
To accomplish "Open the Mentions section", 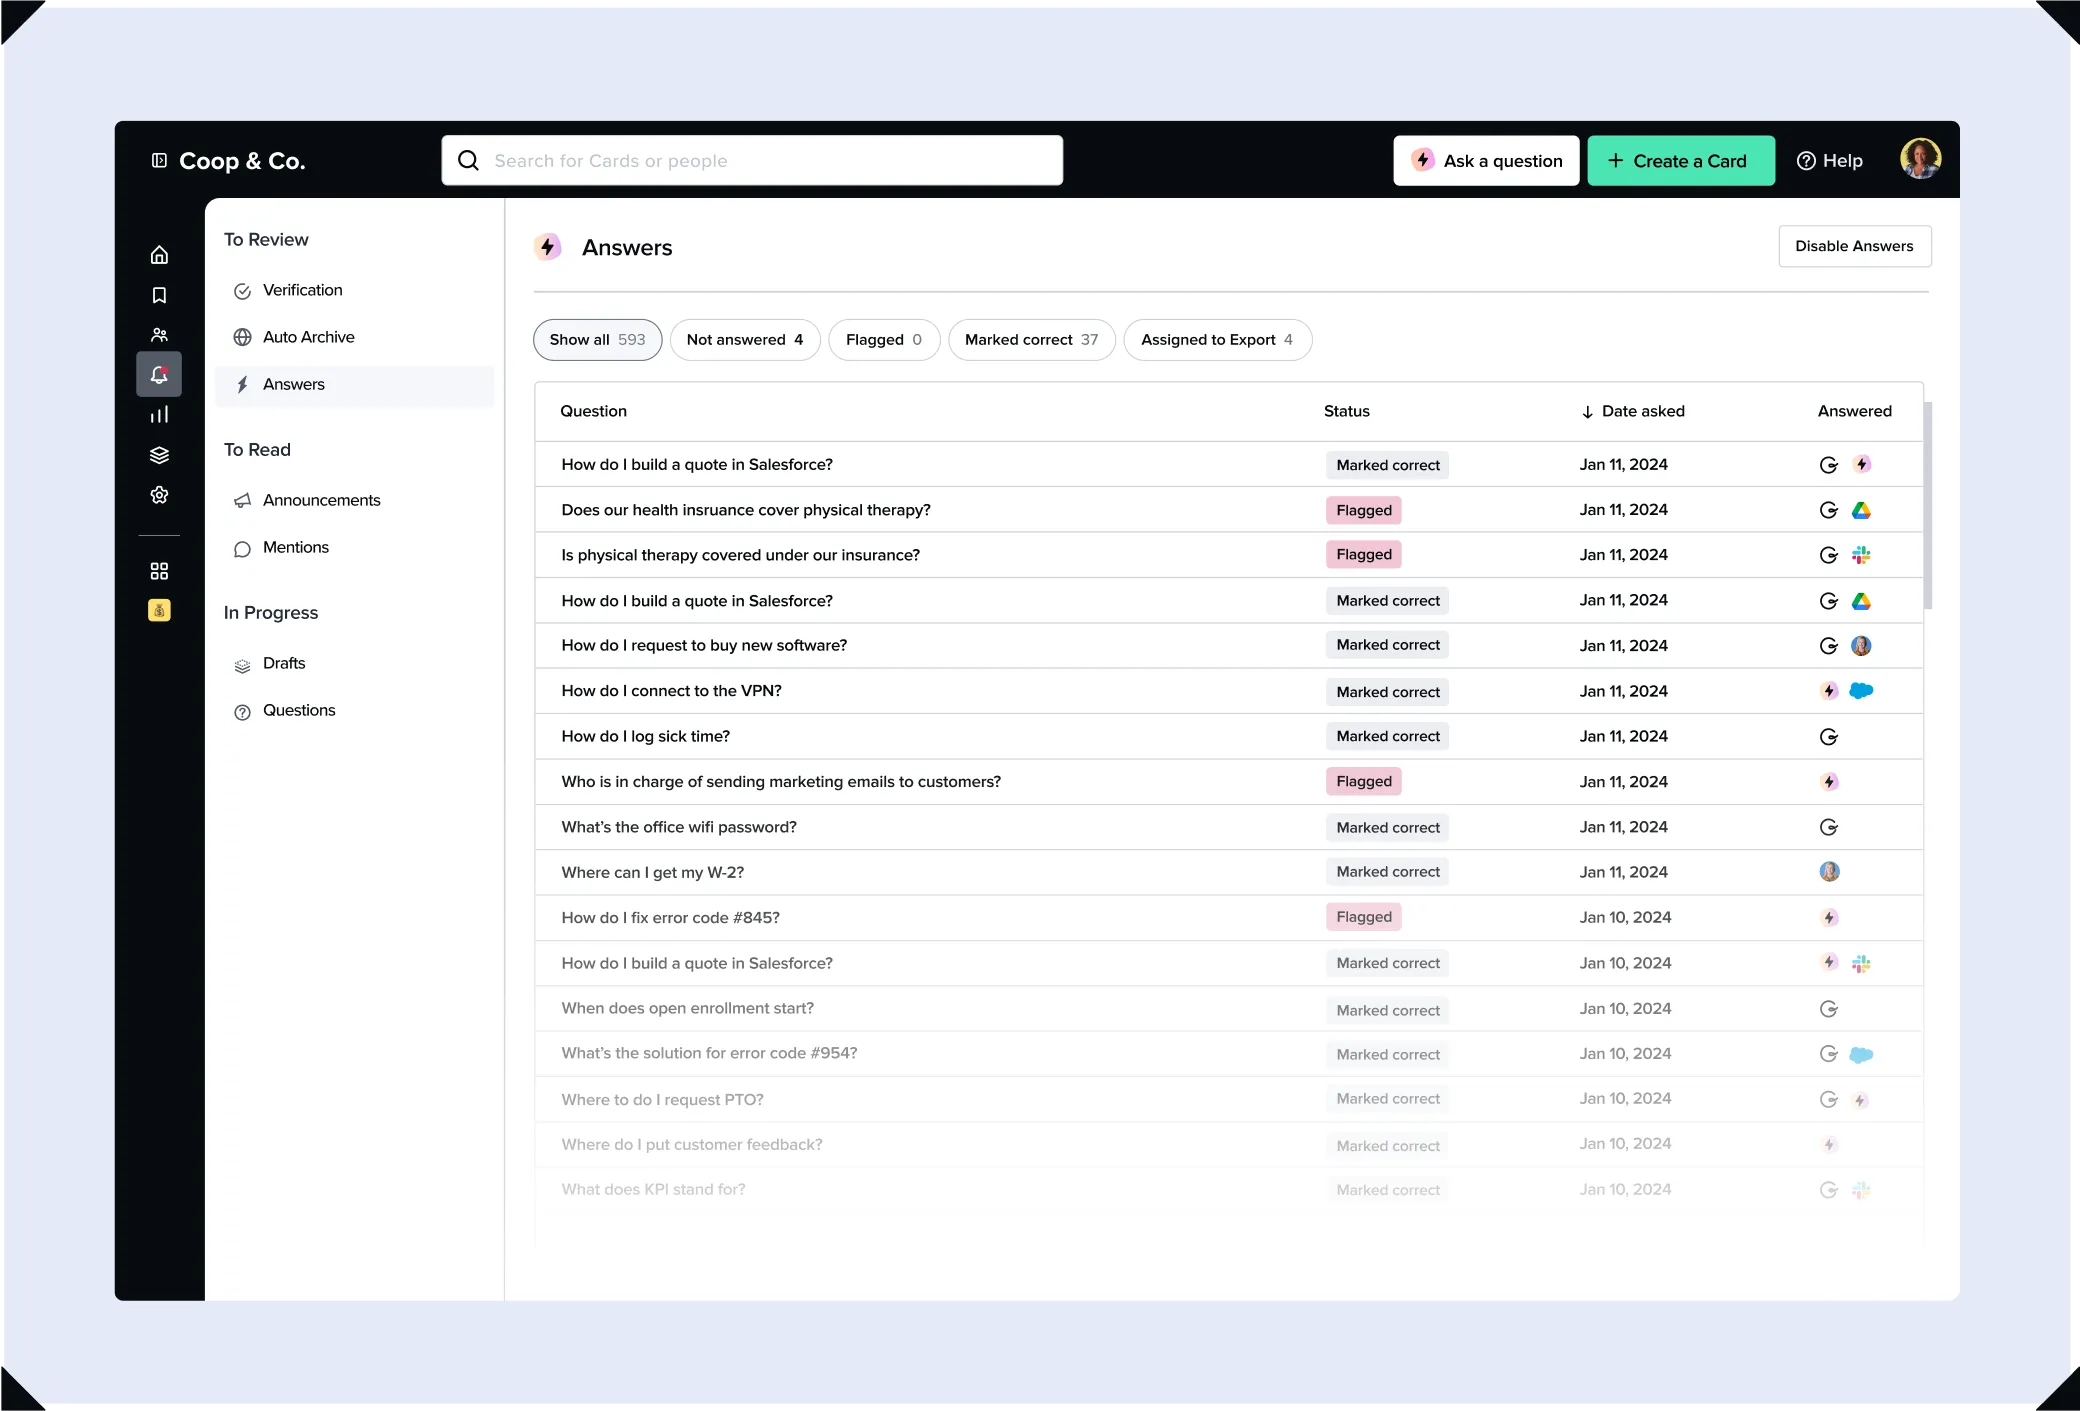I will tap(295, 547).
